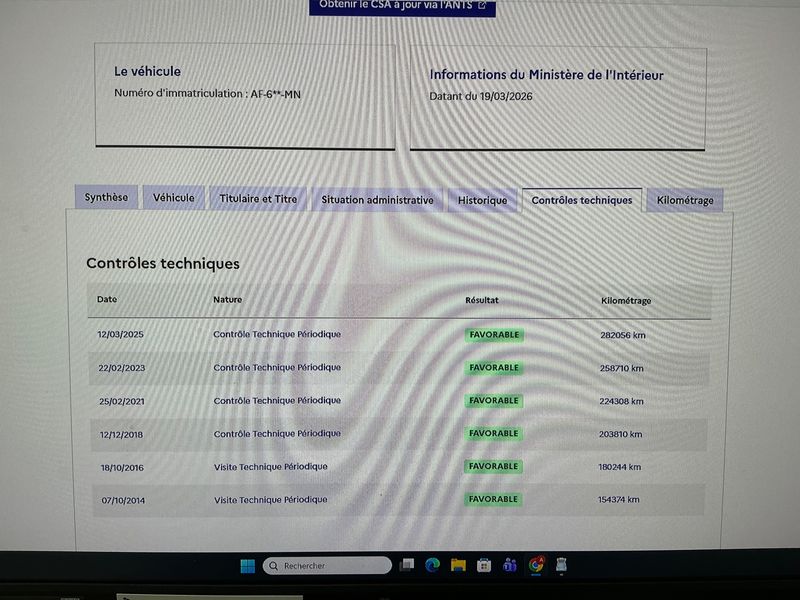Click Visite Technique Périodique in 07/10/2014 row

coord(271,500)
